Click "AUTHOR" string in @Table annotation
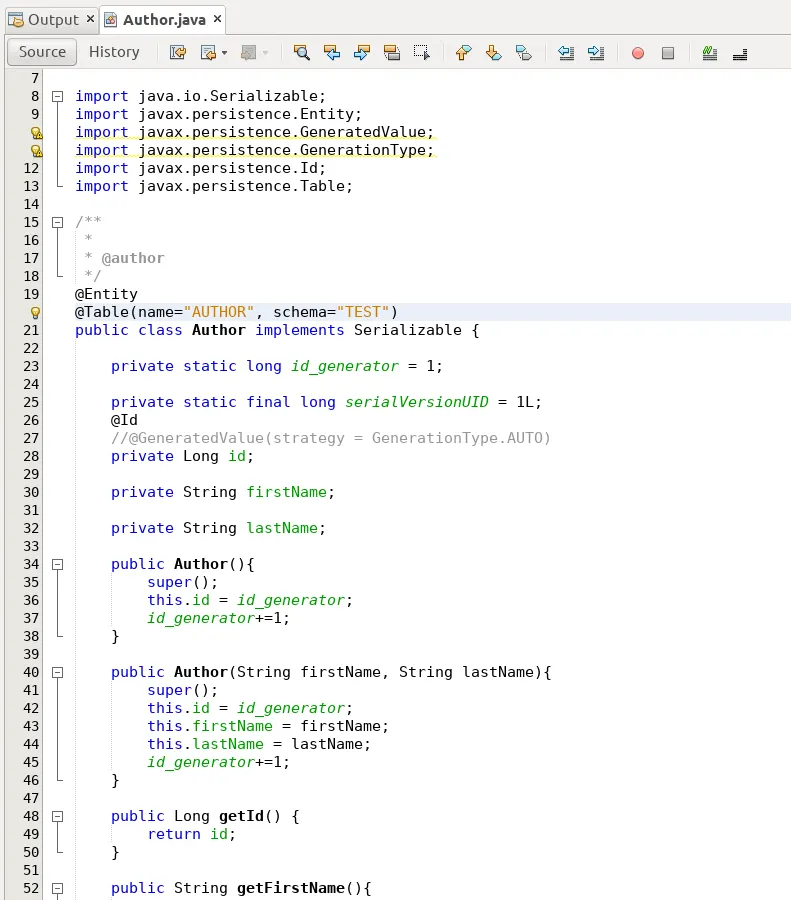Viewport: 791px width, 900px height. point(219,312)
